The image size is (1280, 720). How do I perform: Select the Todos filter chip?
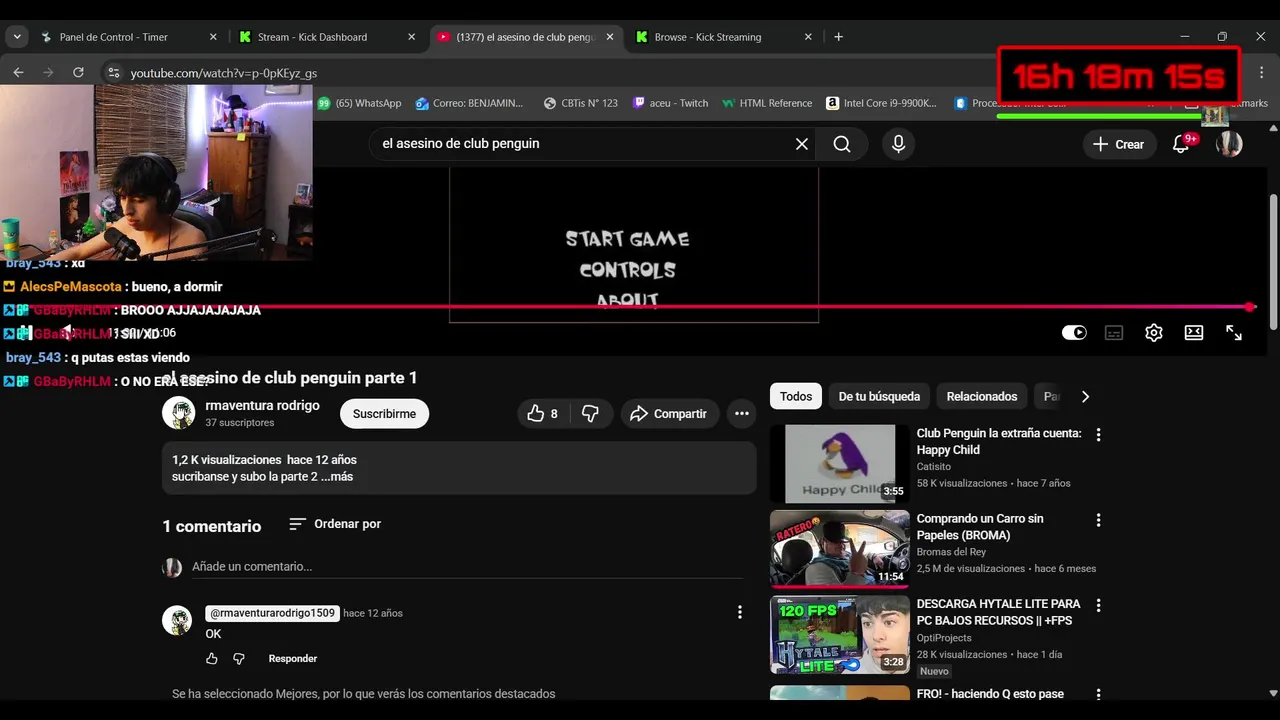coord(796,397)
